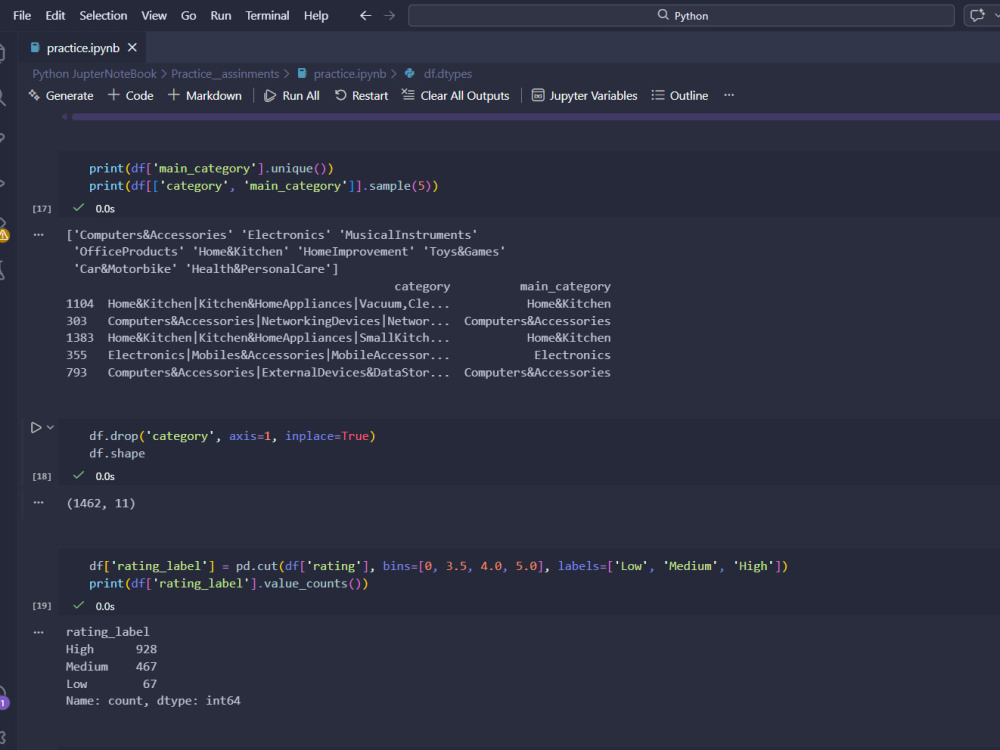Add a new Code cell
The width and height of the screenshot is (1000, 750).
(x=131, y=96)
